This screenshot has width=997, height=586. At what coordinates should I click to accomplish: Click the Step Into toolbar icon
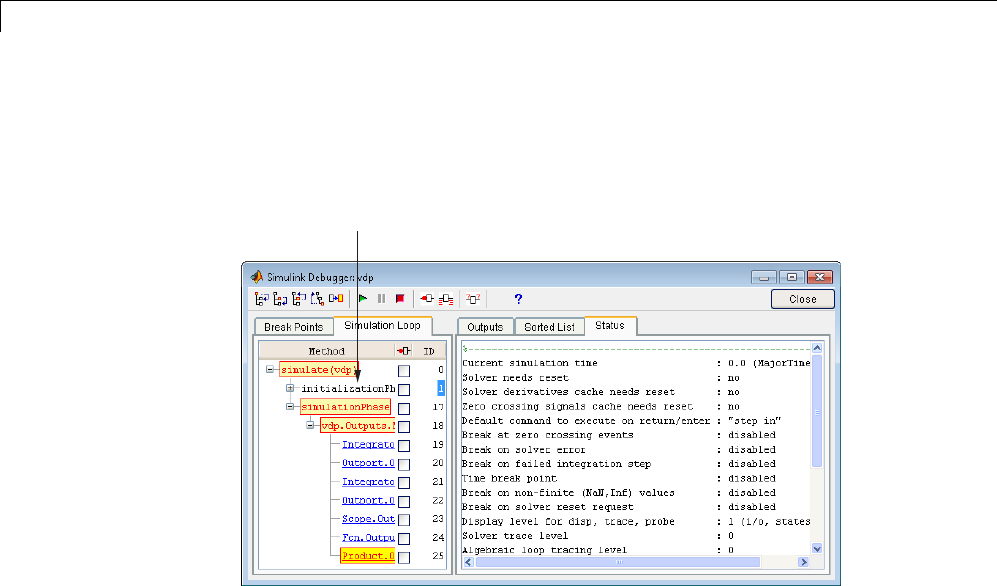click(x=261, y=299)
